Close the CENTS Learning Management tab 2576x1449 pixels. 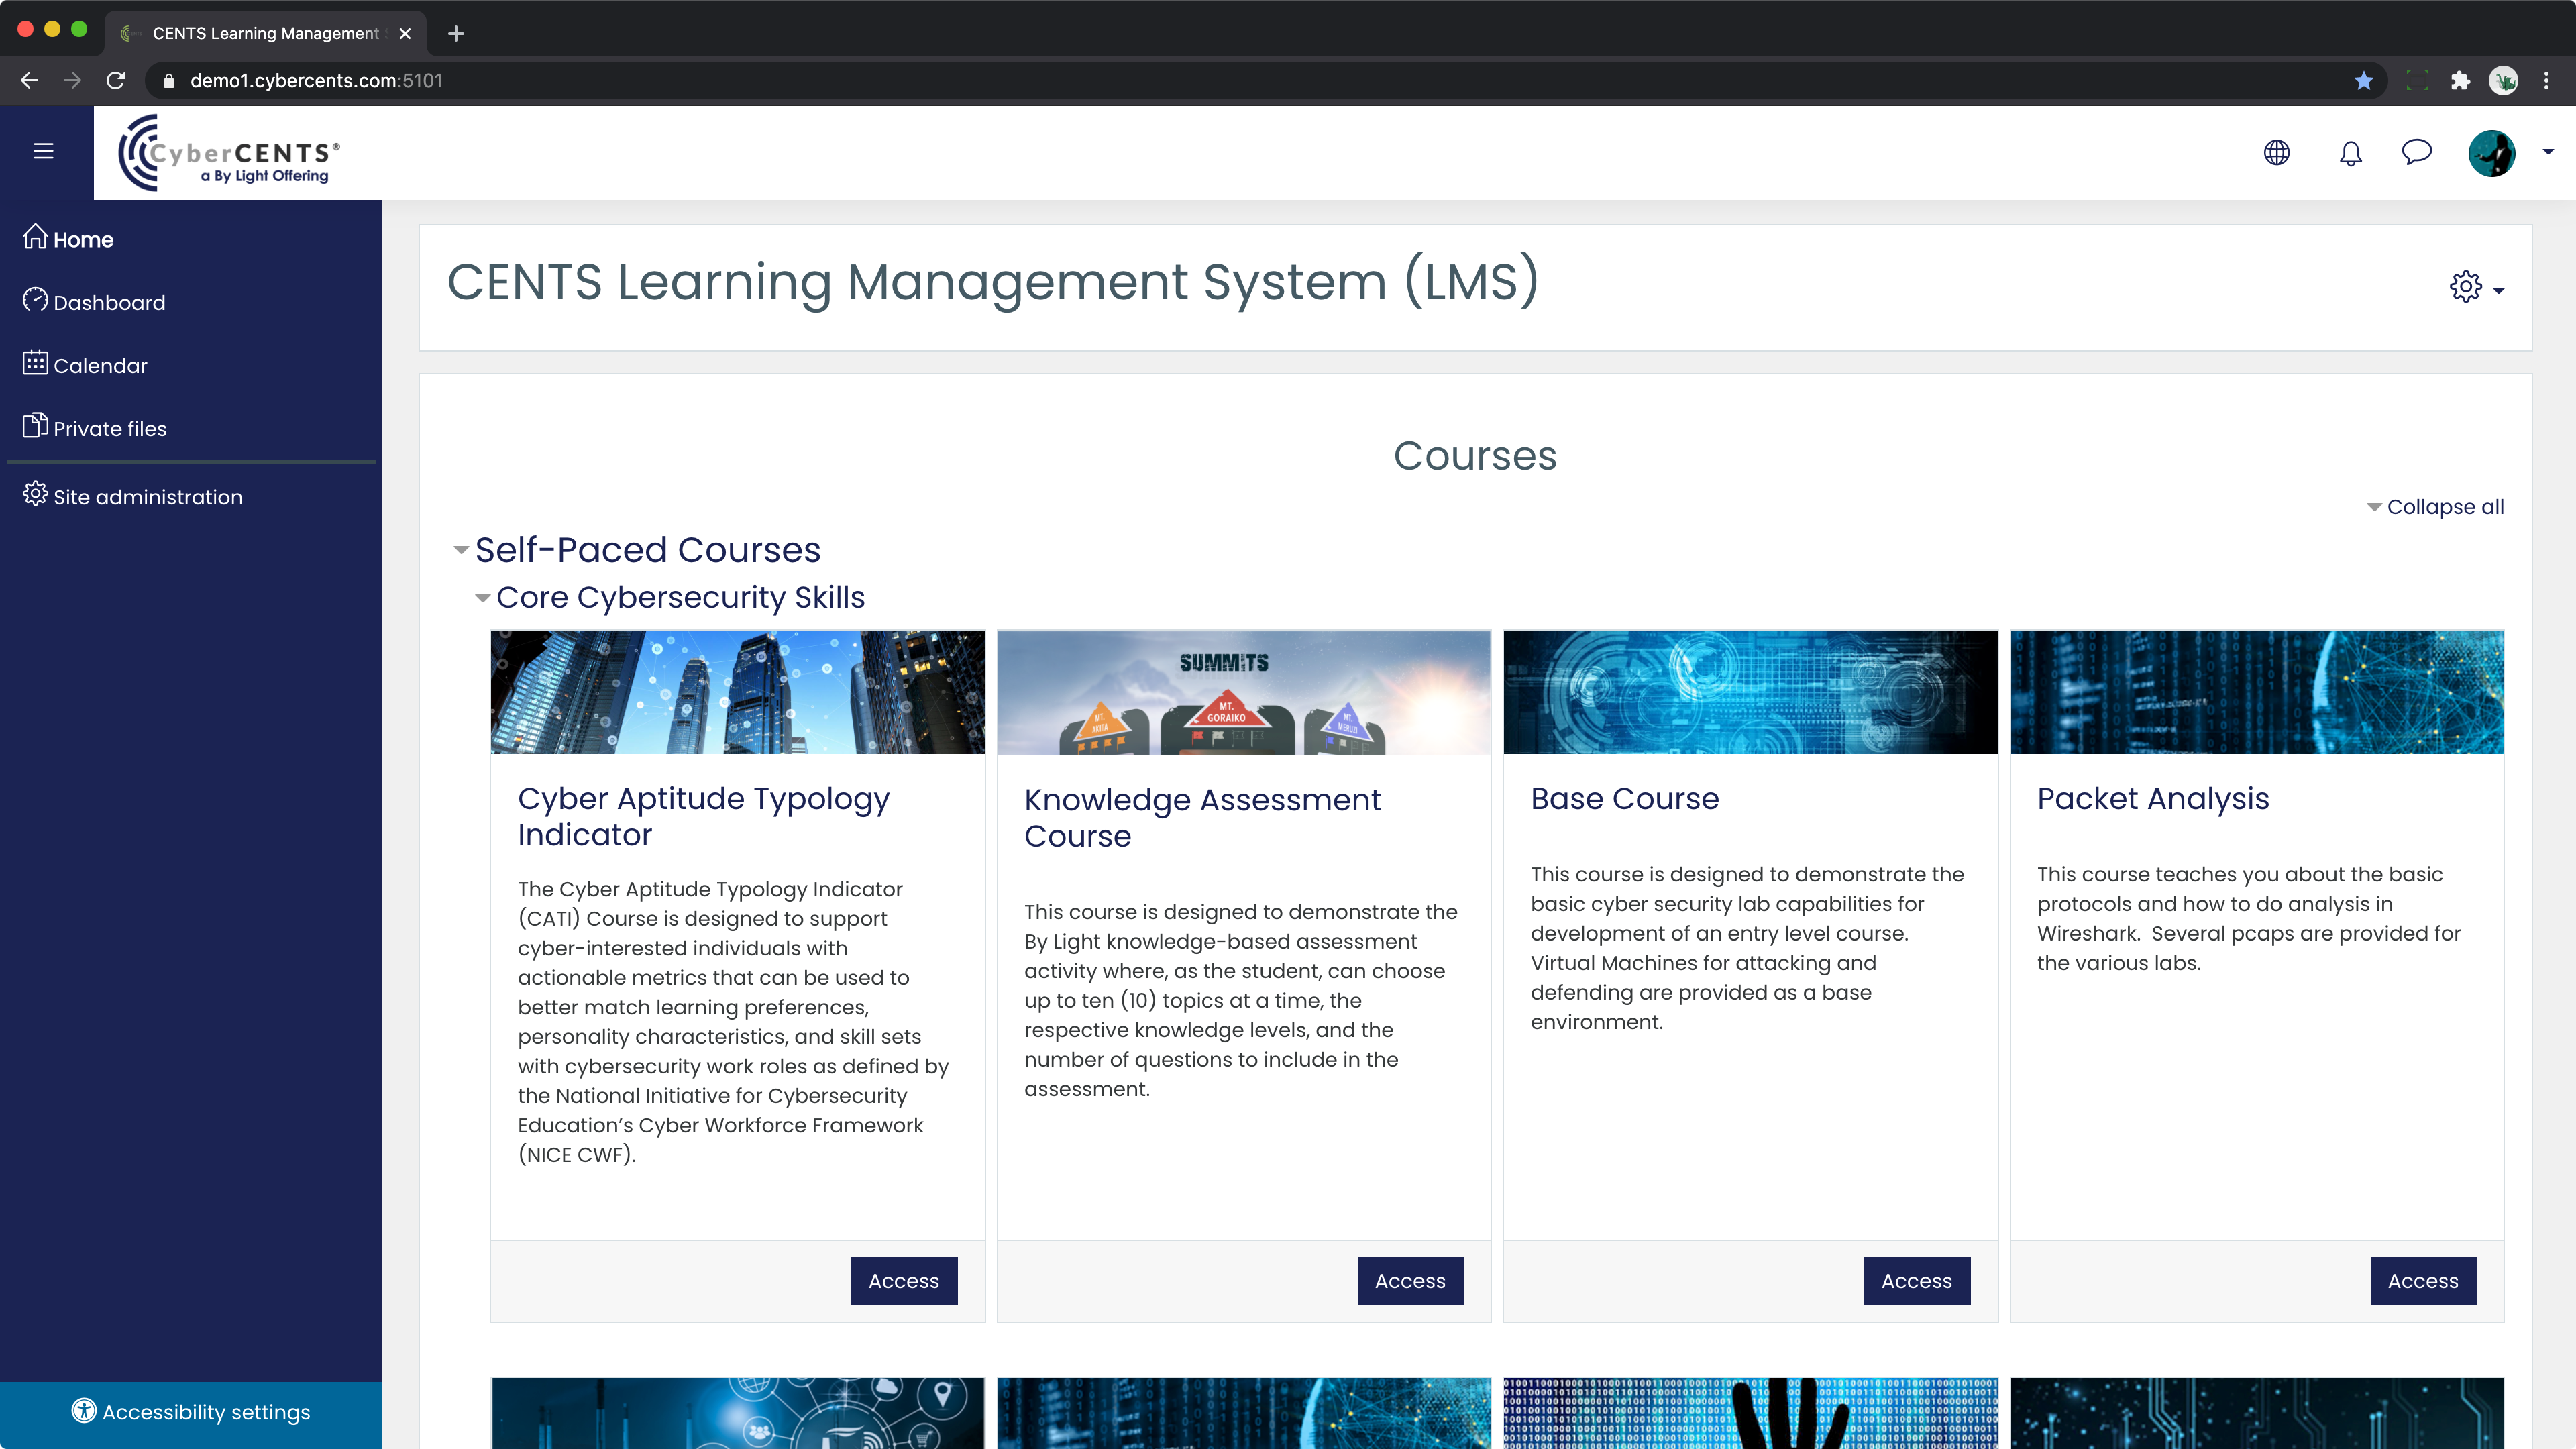[x=404, y=33]
